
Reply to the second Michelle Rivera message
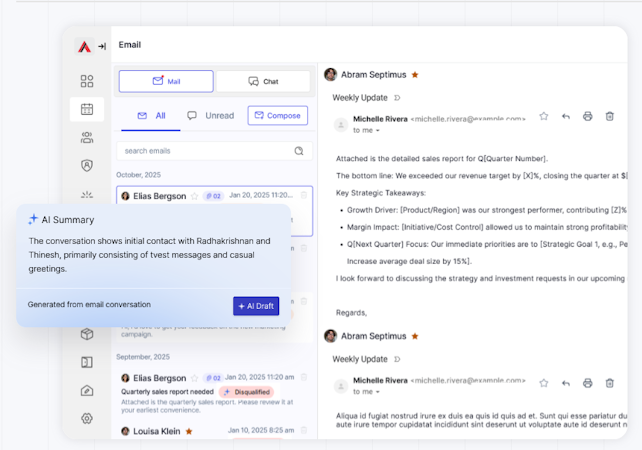tap(566, 383)
